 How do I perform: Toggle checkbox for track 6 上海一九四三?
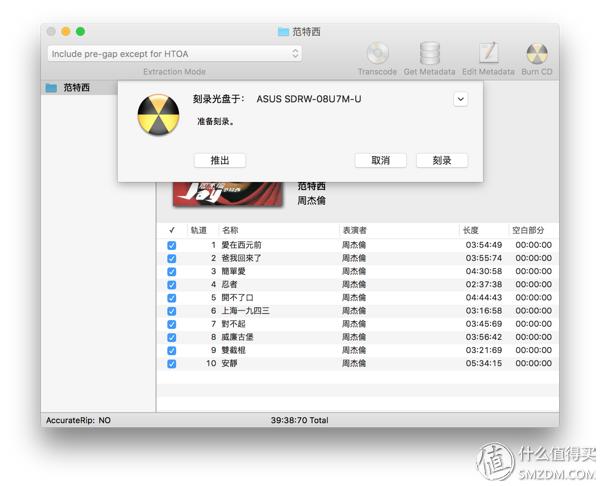click(172, 311)
